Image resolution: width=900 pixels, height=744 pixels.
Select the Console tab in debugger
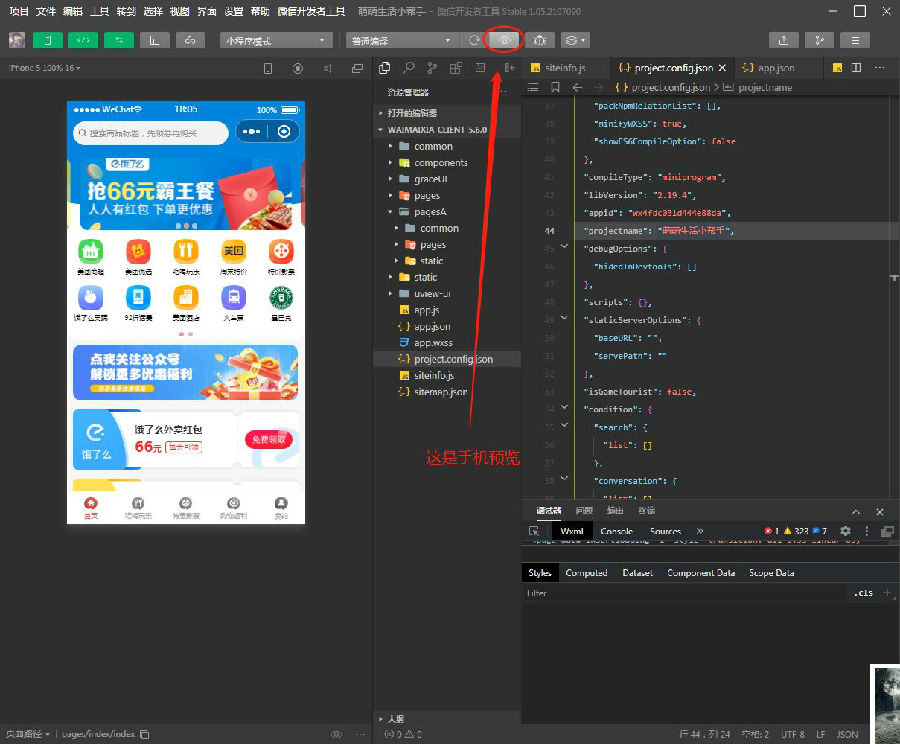616,531
